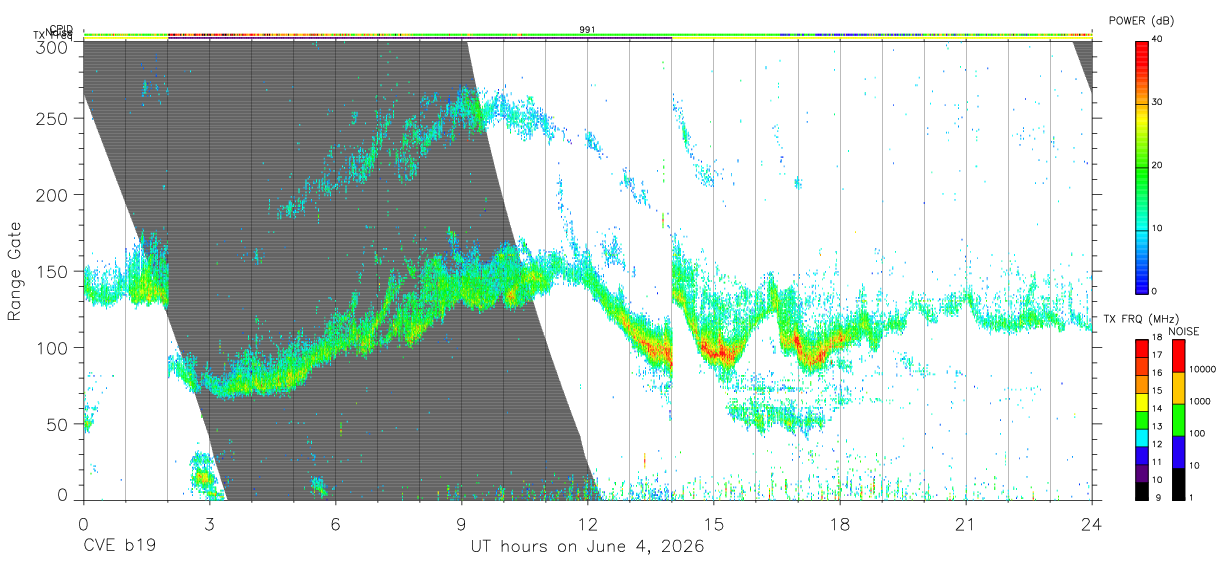Click the range gate tick 250
Screen dimensions: 1228x567
[x=54, y=119]
